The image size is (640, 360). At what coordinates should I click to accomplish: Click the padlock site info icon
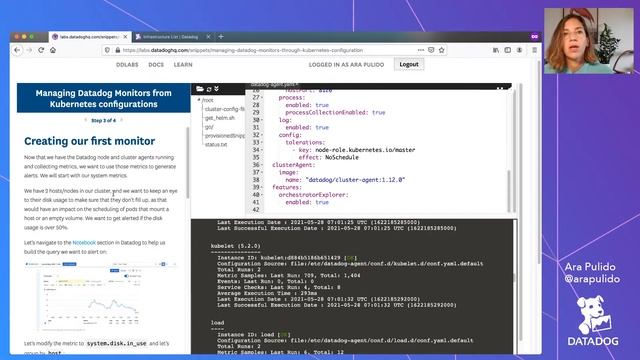[x=118, y=50]
